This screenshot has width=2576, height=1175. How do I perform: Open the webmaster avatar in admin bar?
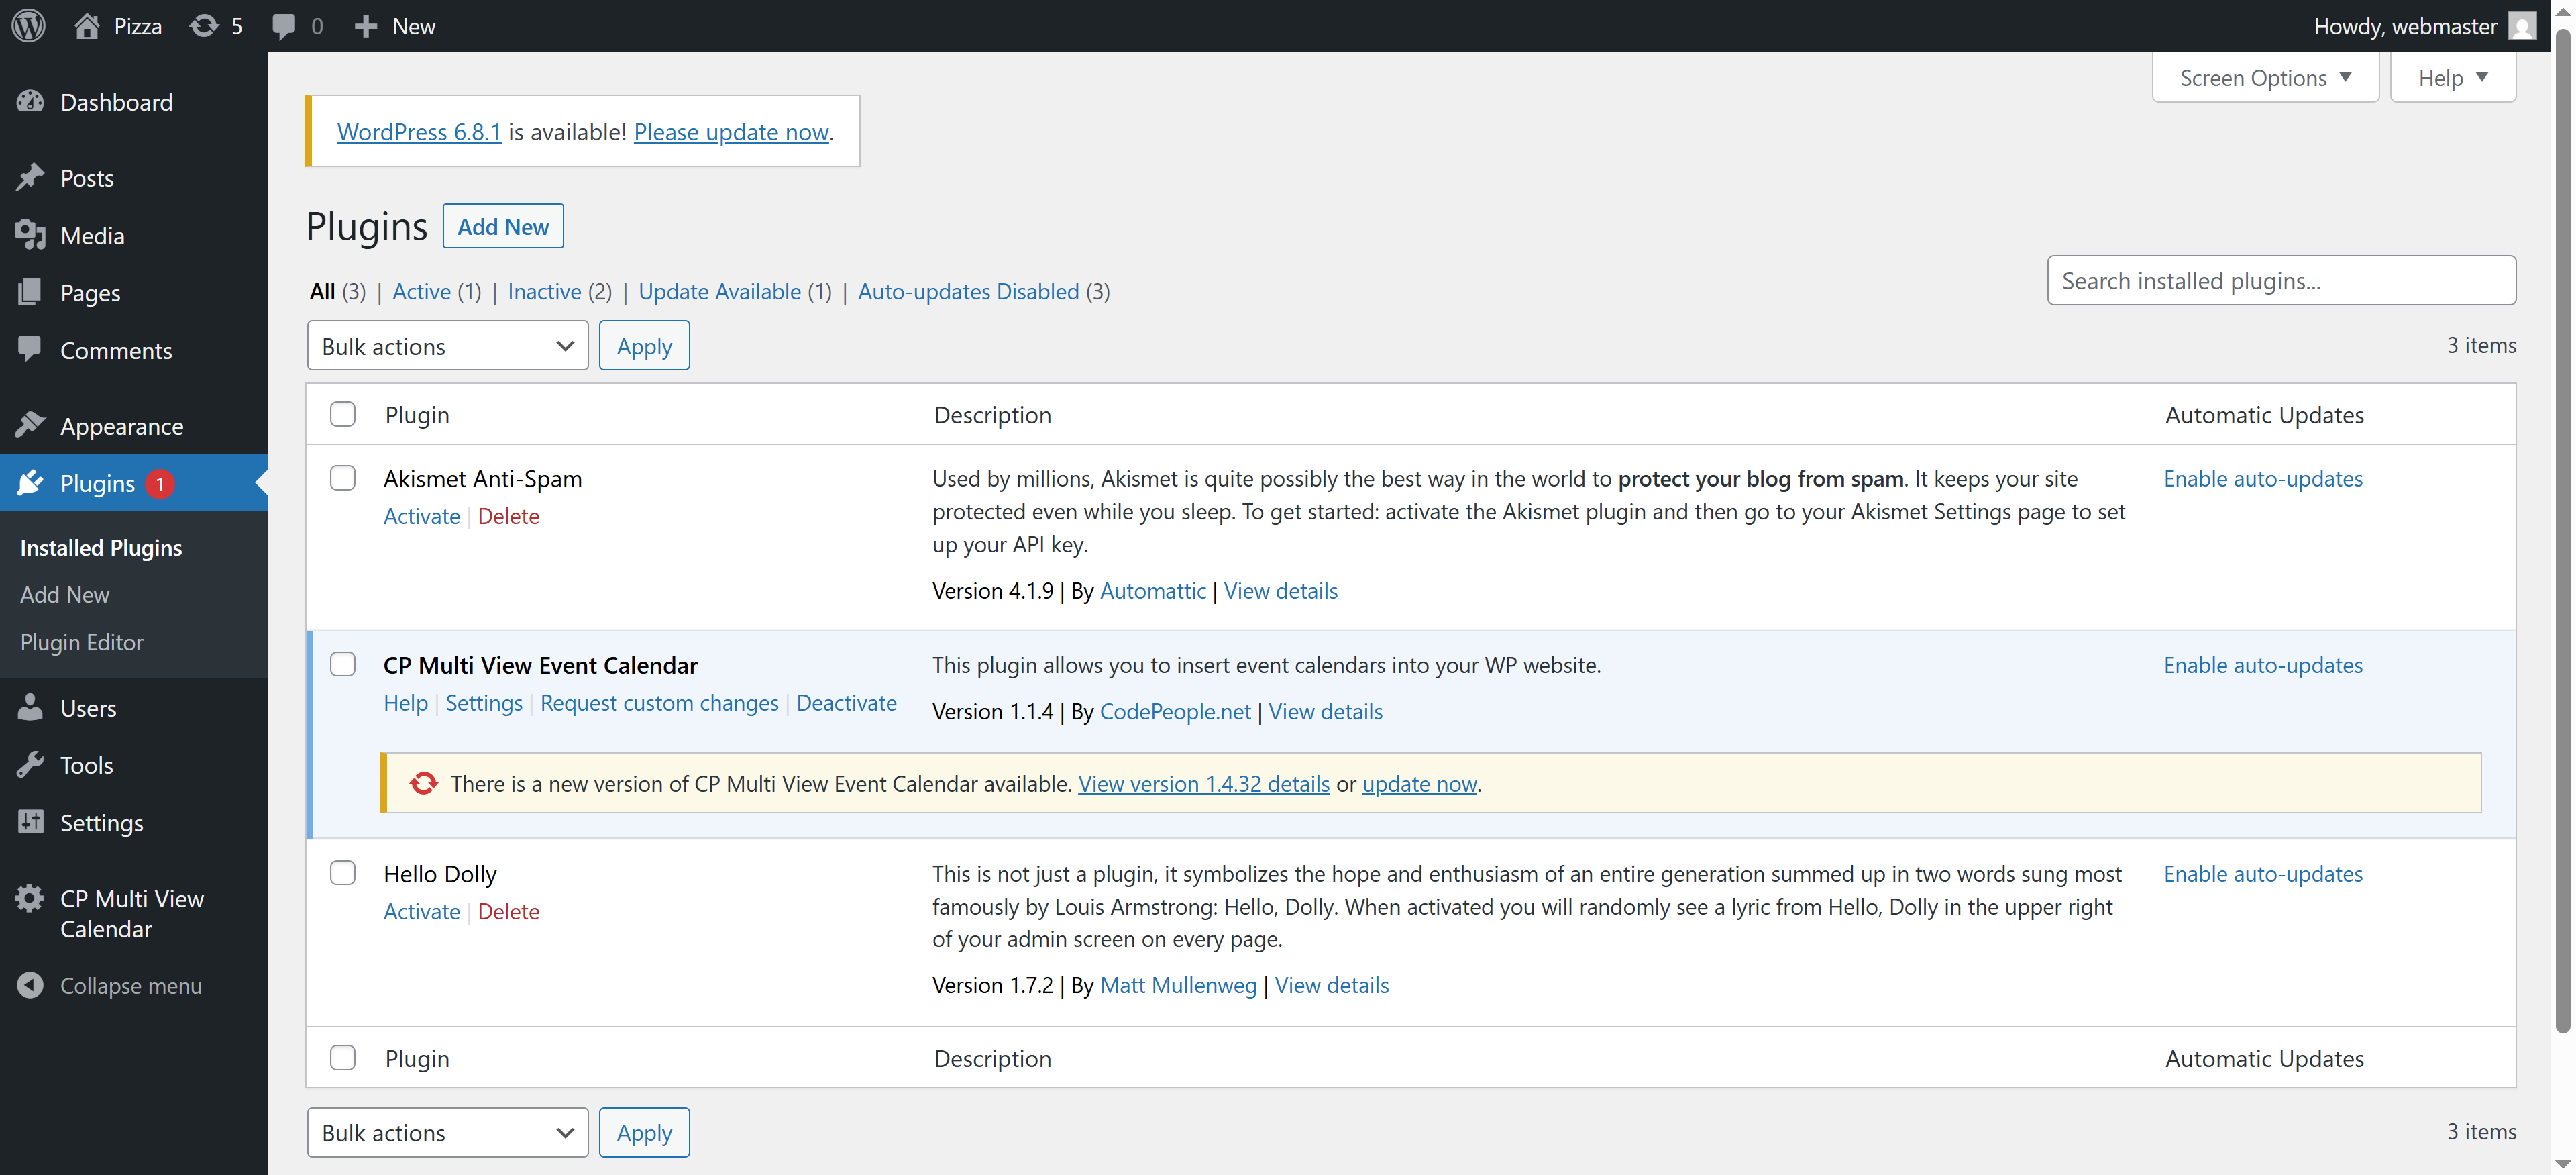pyautogui.click(x=2523, y=26)
